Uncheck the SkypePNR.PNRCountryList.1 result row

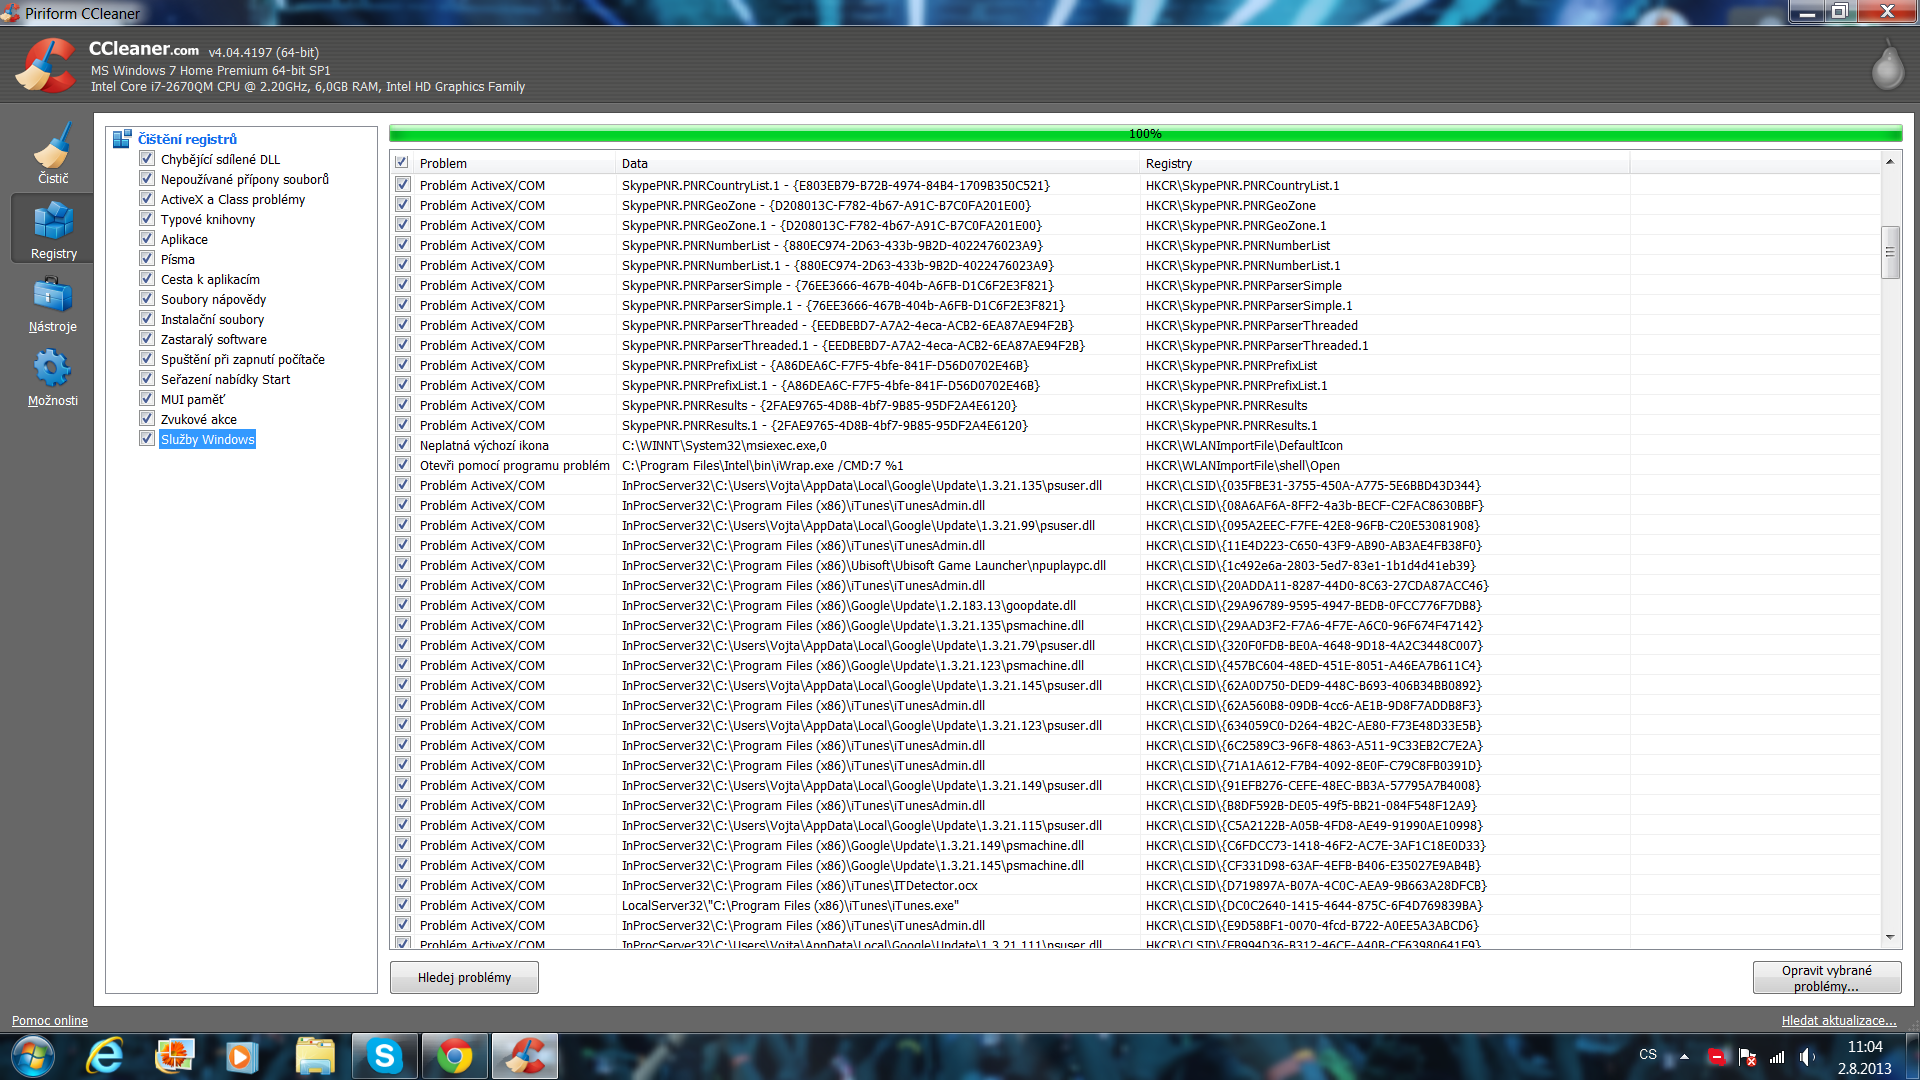point(402,185)
